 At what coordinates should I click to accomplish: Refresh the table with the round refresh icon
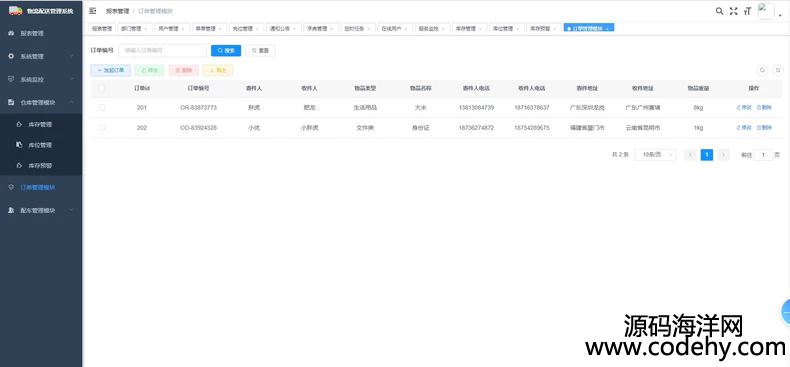point(778,71)
